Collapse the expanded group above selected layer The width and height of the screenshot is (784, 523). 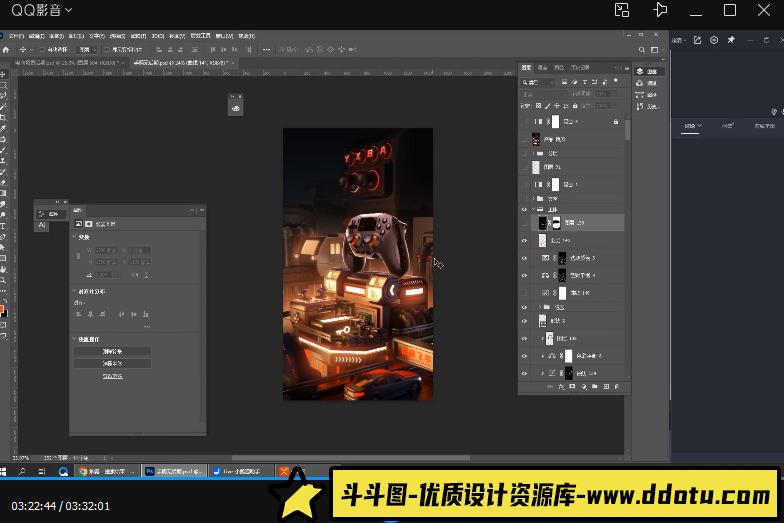point(534,210)
